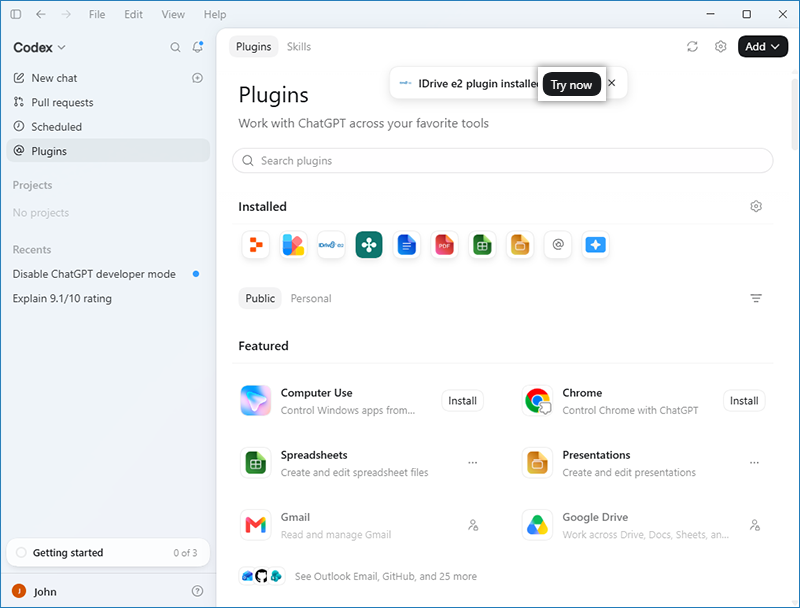
Task: Open the Getting started 0 of 3 checklist
Action: coord(108,552)
